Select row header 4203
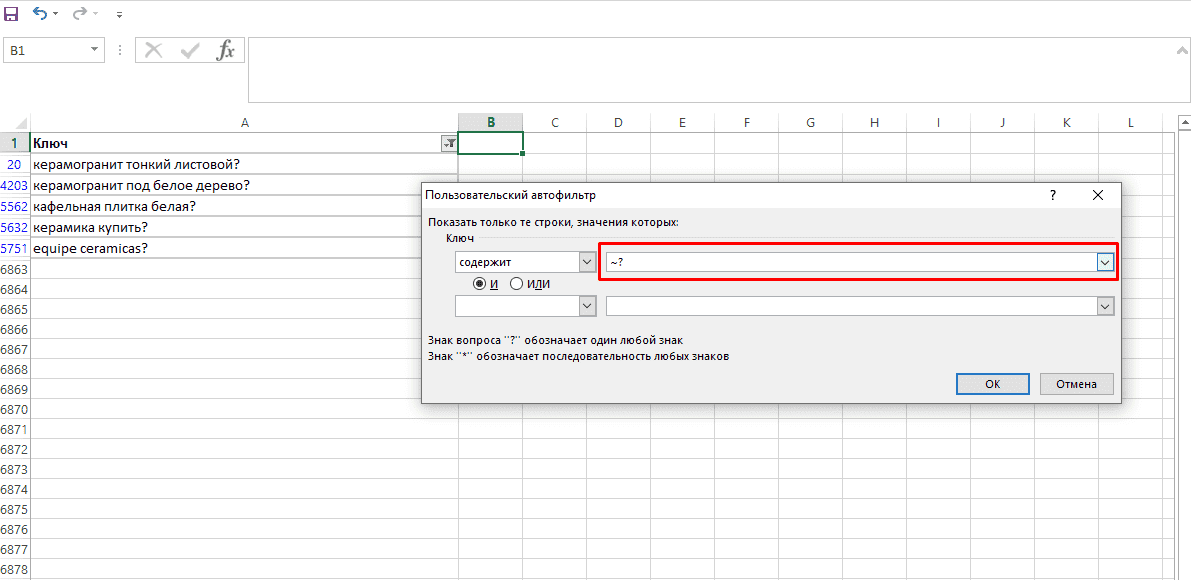The width and height of the screenshot is (1191, 580). [14, 185]
